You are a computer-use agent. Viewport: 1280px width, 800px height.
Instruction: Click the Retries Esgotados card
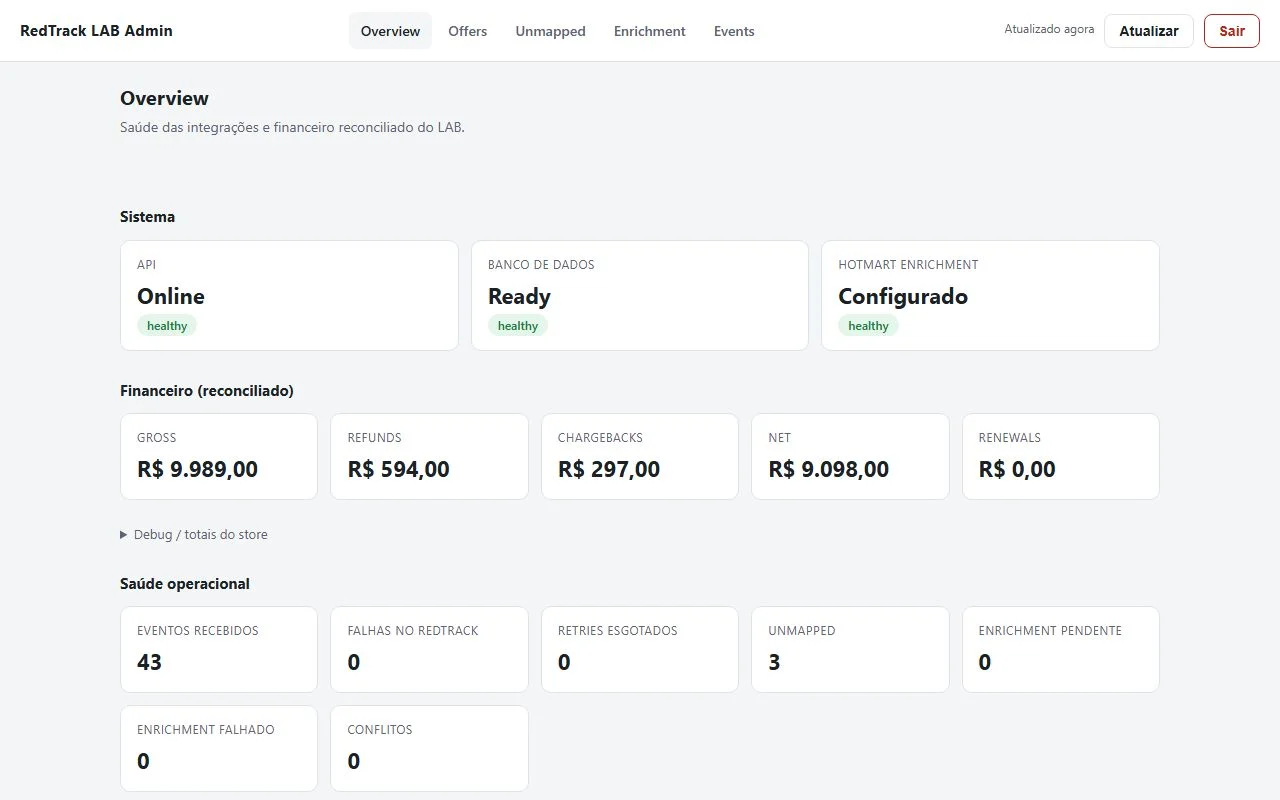point(640,649)
